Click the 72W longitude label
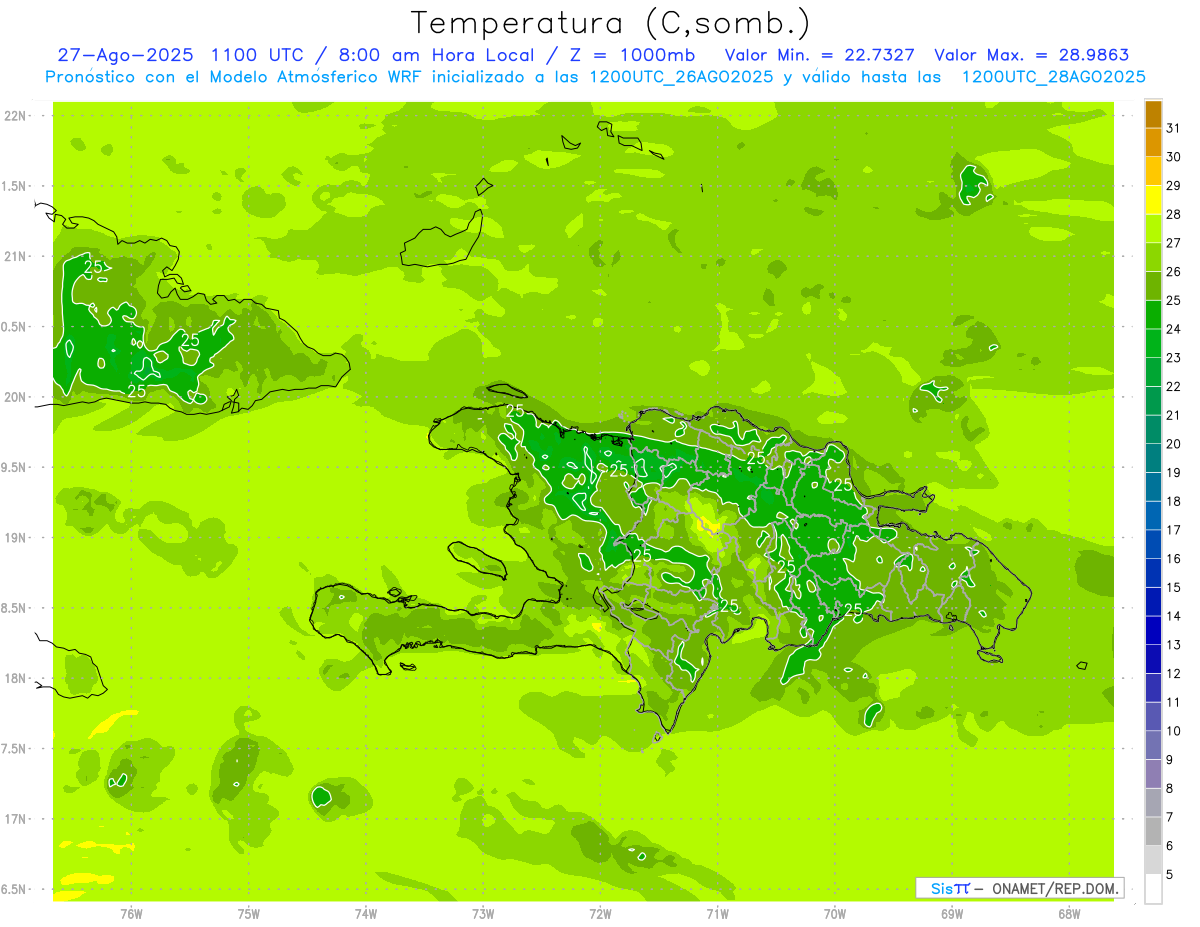The image size is (1200, 927). [600, 914]
